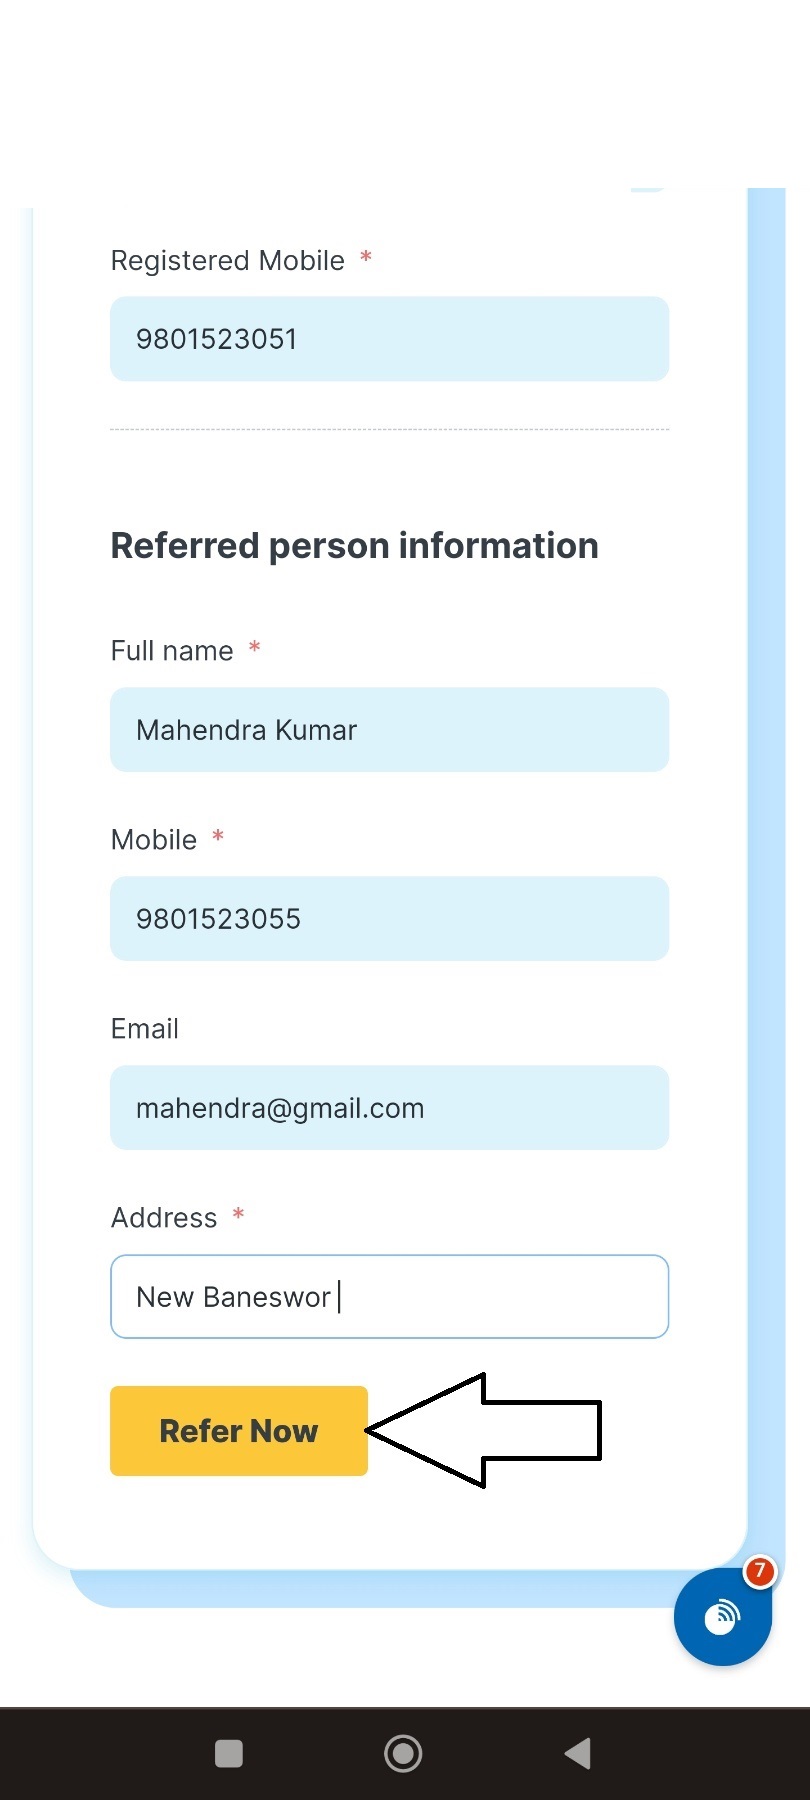The width and height of the screenshot is (810, 1800).
Task: Submit the form with Refer Now
Action: click(x=239, y=1431)
